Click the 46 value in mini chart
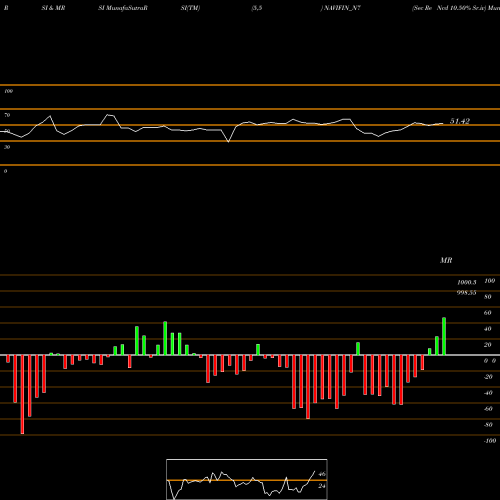This screenshot has width=500, height=500. [322, 474]
